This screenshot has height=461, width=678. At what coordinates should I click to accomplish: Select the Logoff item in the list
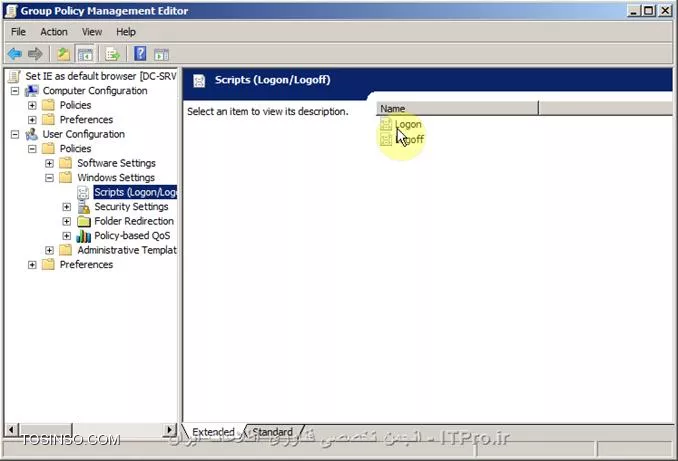(409, 139)
